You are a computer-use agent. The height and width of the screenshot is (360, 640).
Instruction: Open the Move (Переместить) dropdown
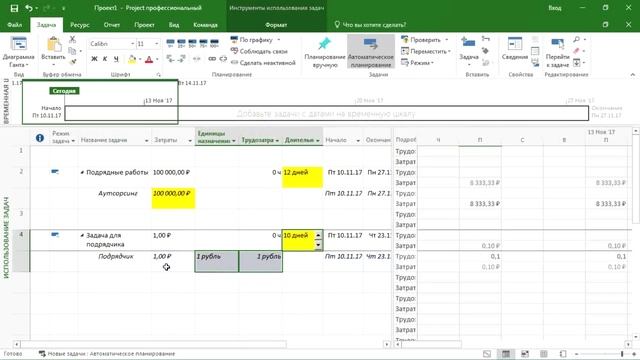[426, 51]
